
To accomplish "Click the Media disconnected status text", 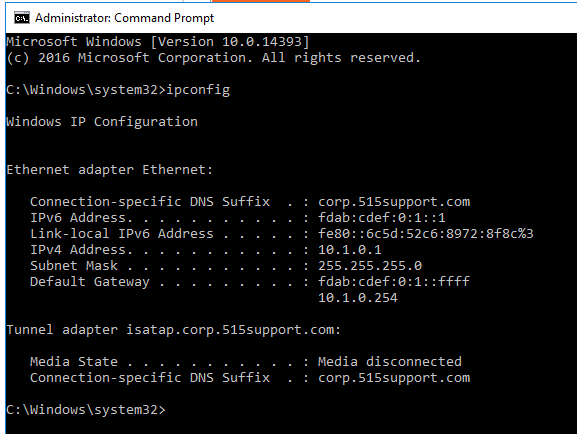I will (390, 361).
